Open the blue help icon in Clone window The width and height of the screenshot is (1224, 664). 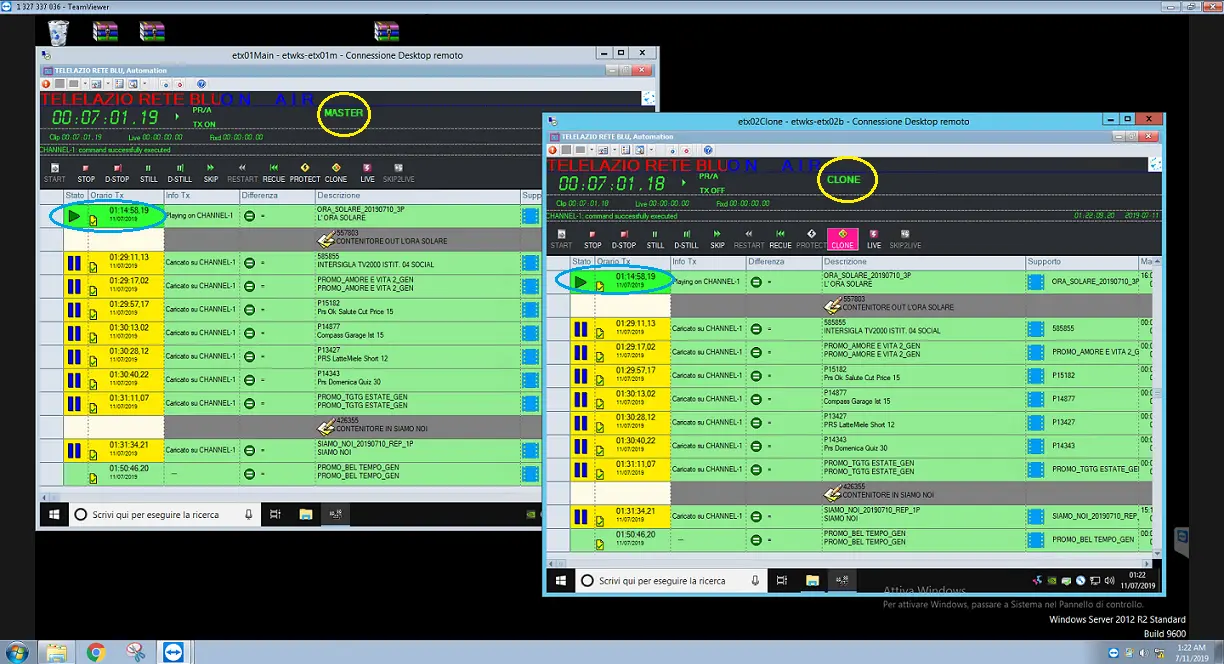pyautogui.click(x=708, y=150)
